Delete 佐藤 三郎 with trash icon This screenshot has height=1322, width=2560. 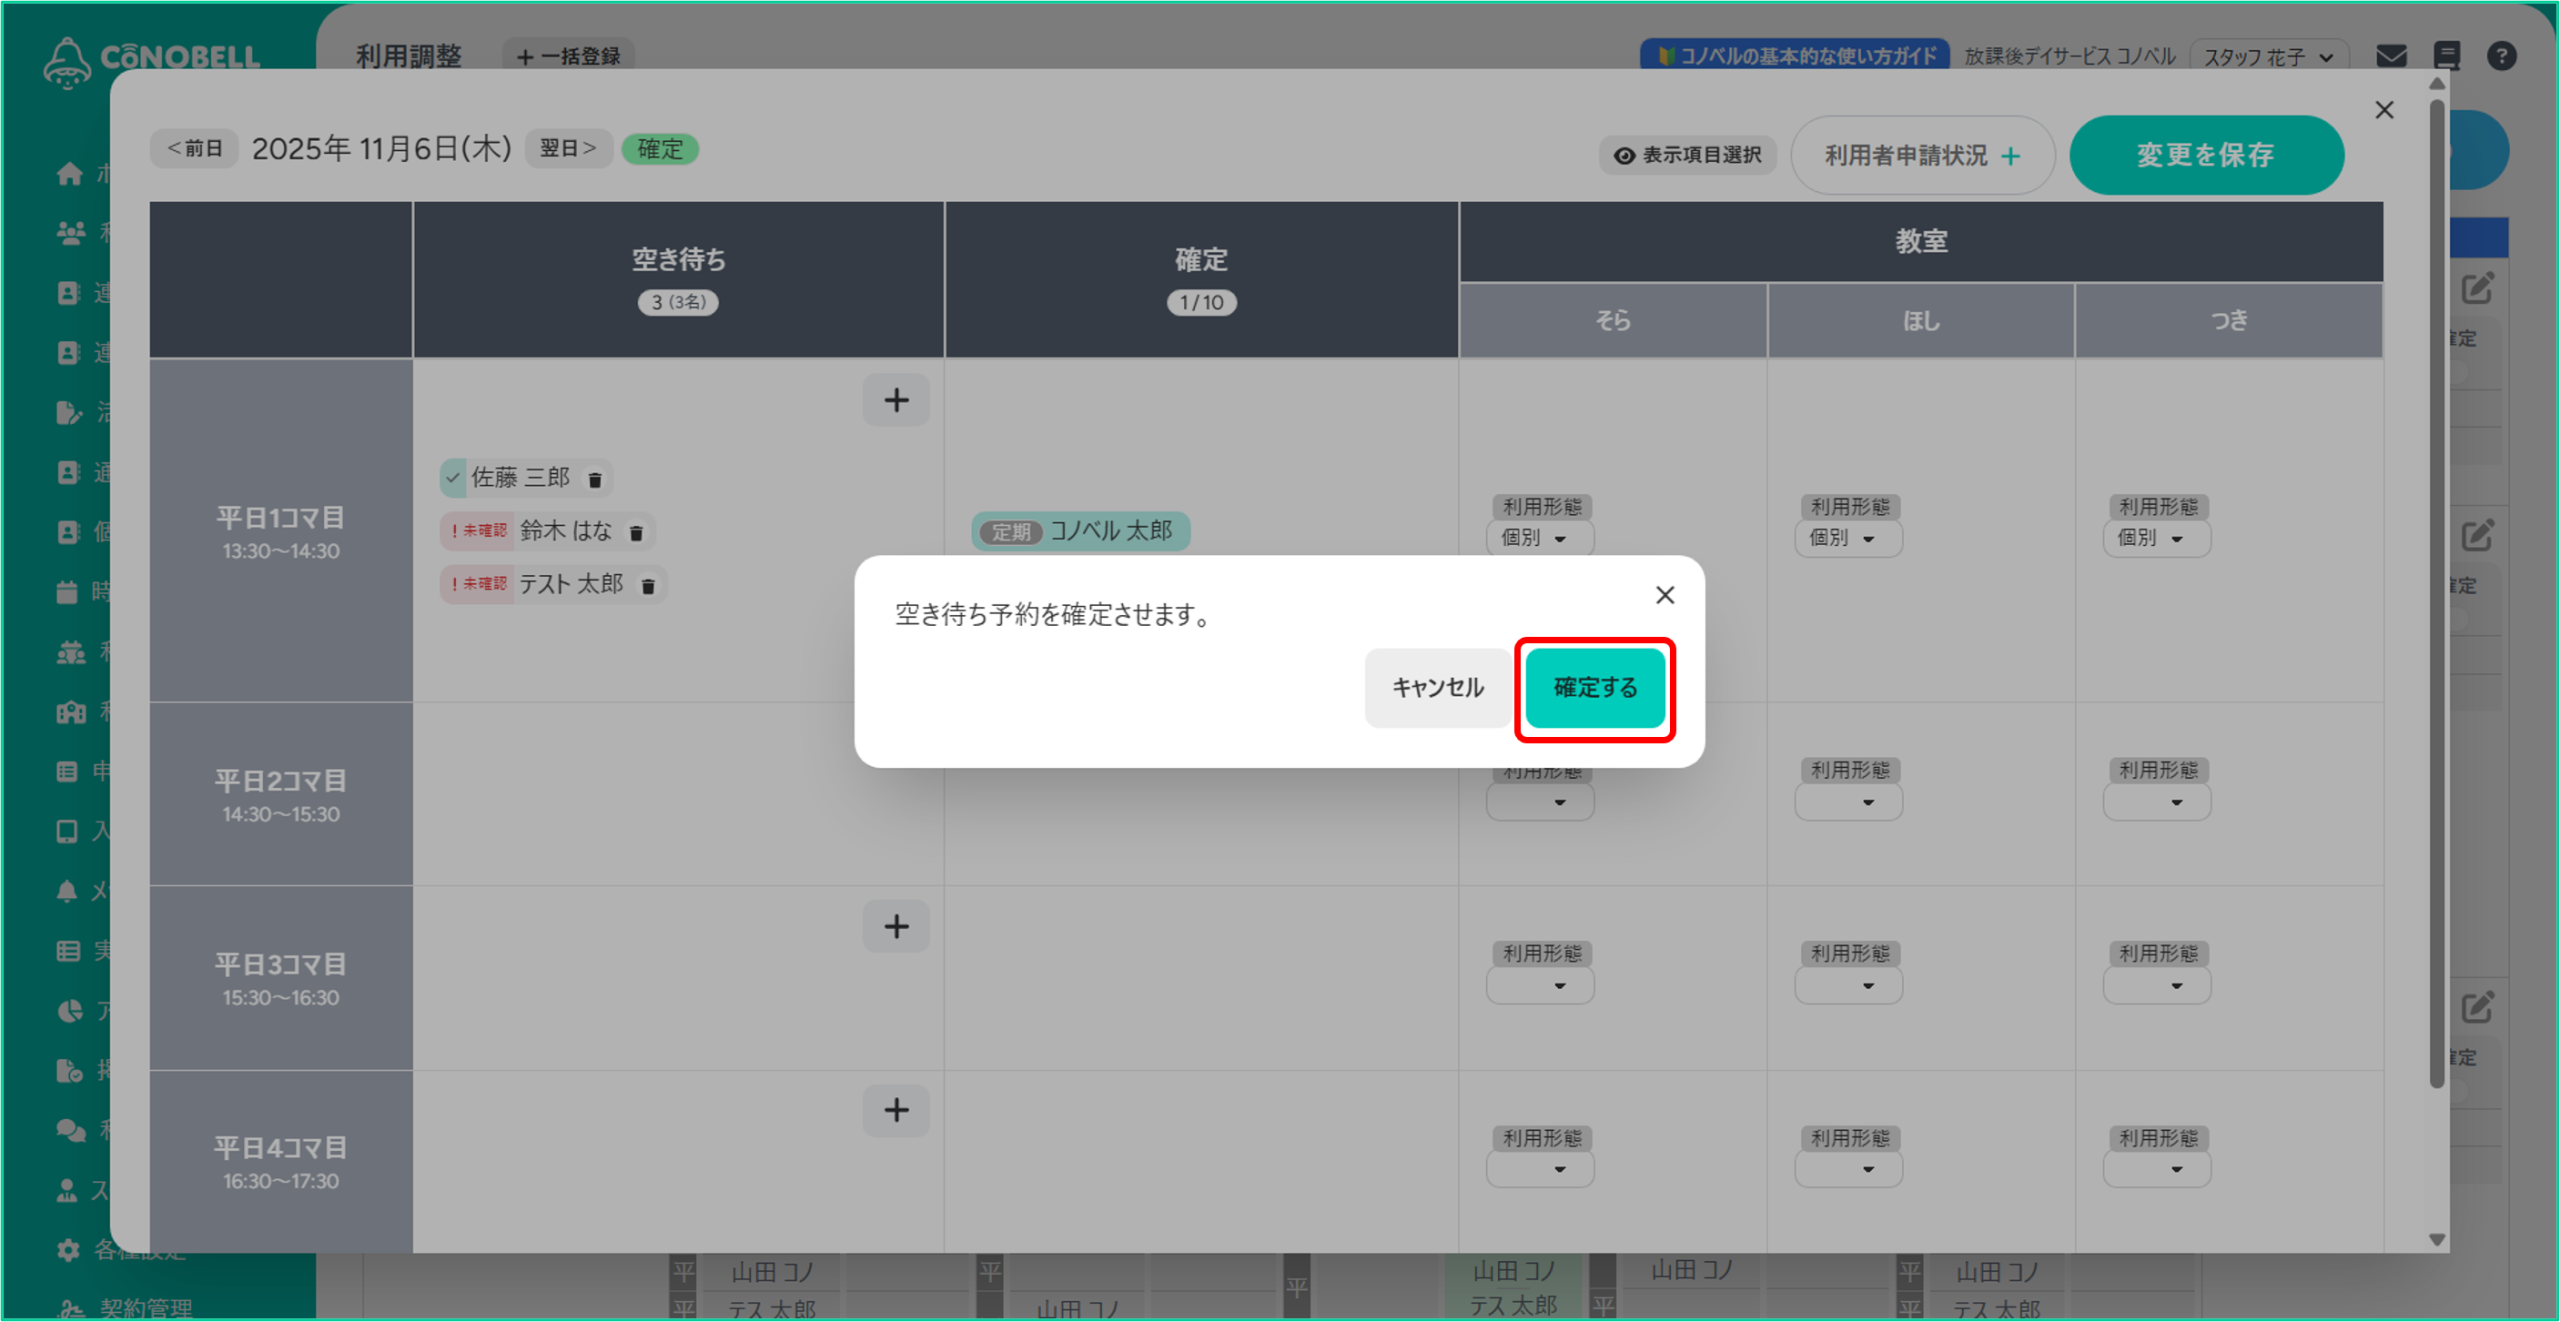pyautogui.click(x=595, y=480)
